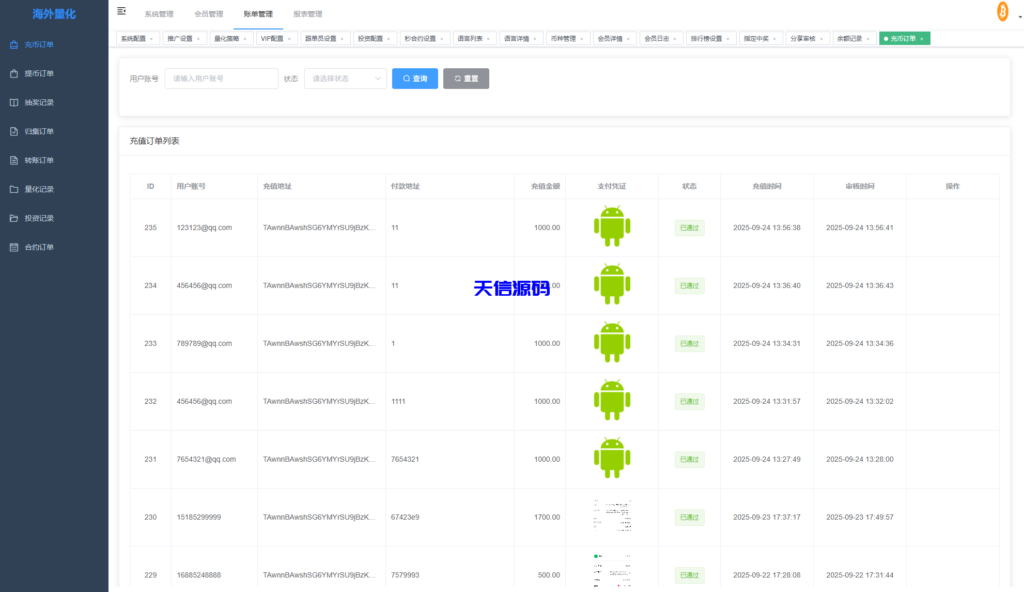Open the 状态 status dropdown

345,78
